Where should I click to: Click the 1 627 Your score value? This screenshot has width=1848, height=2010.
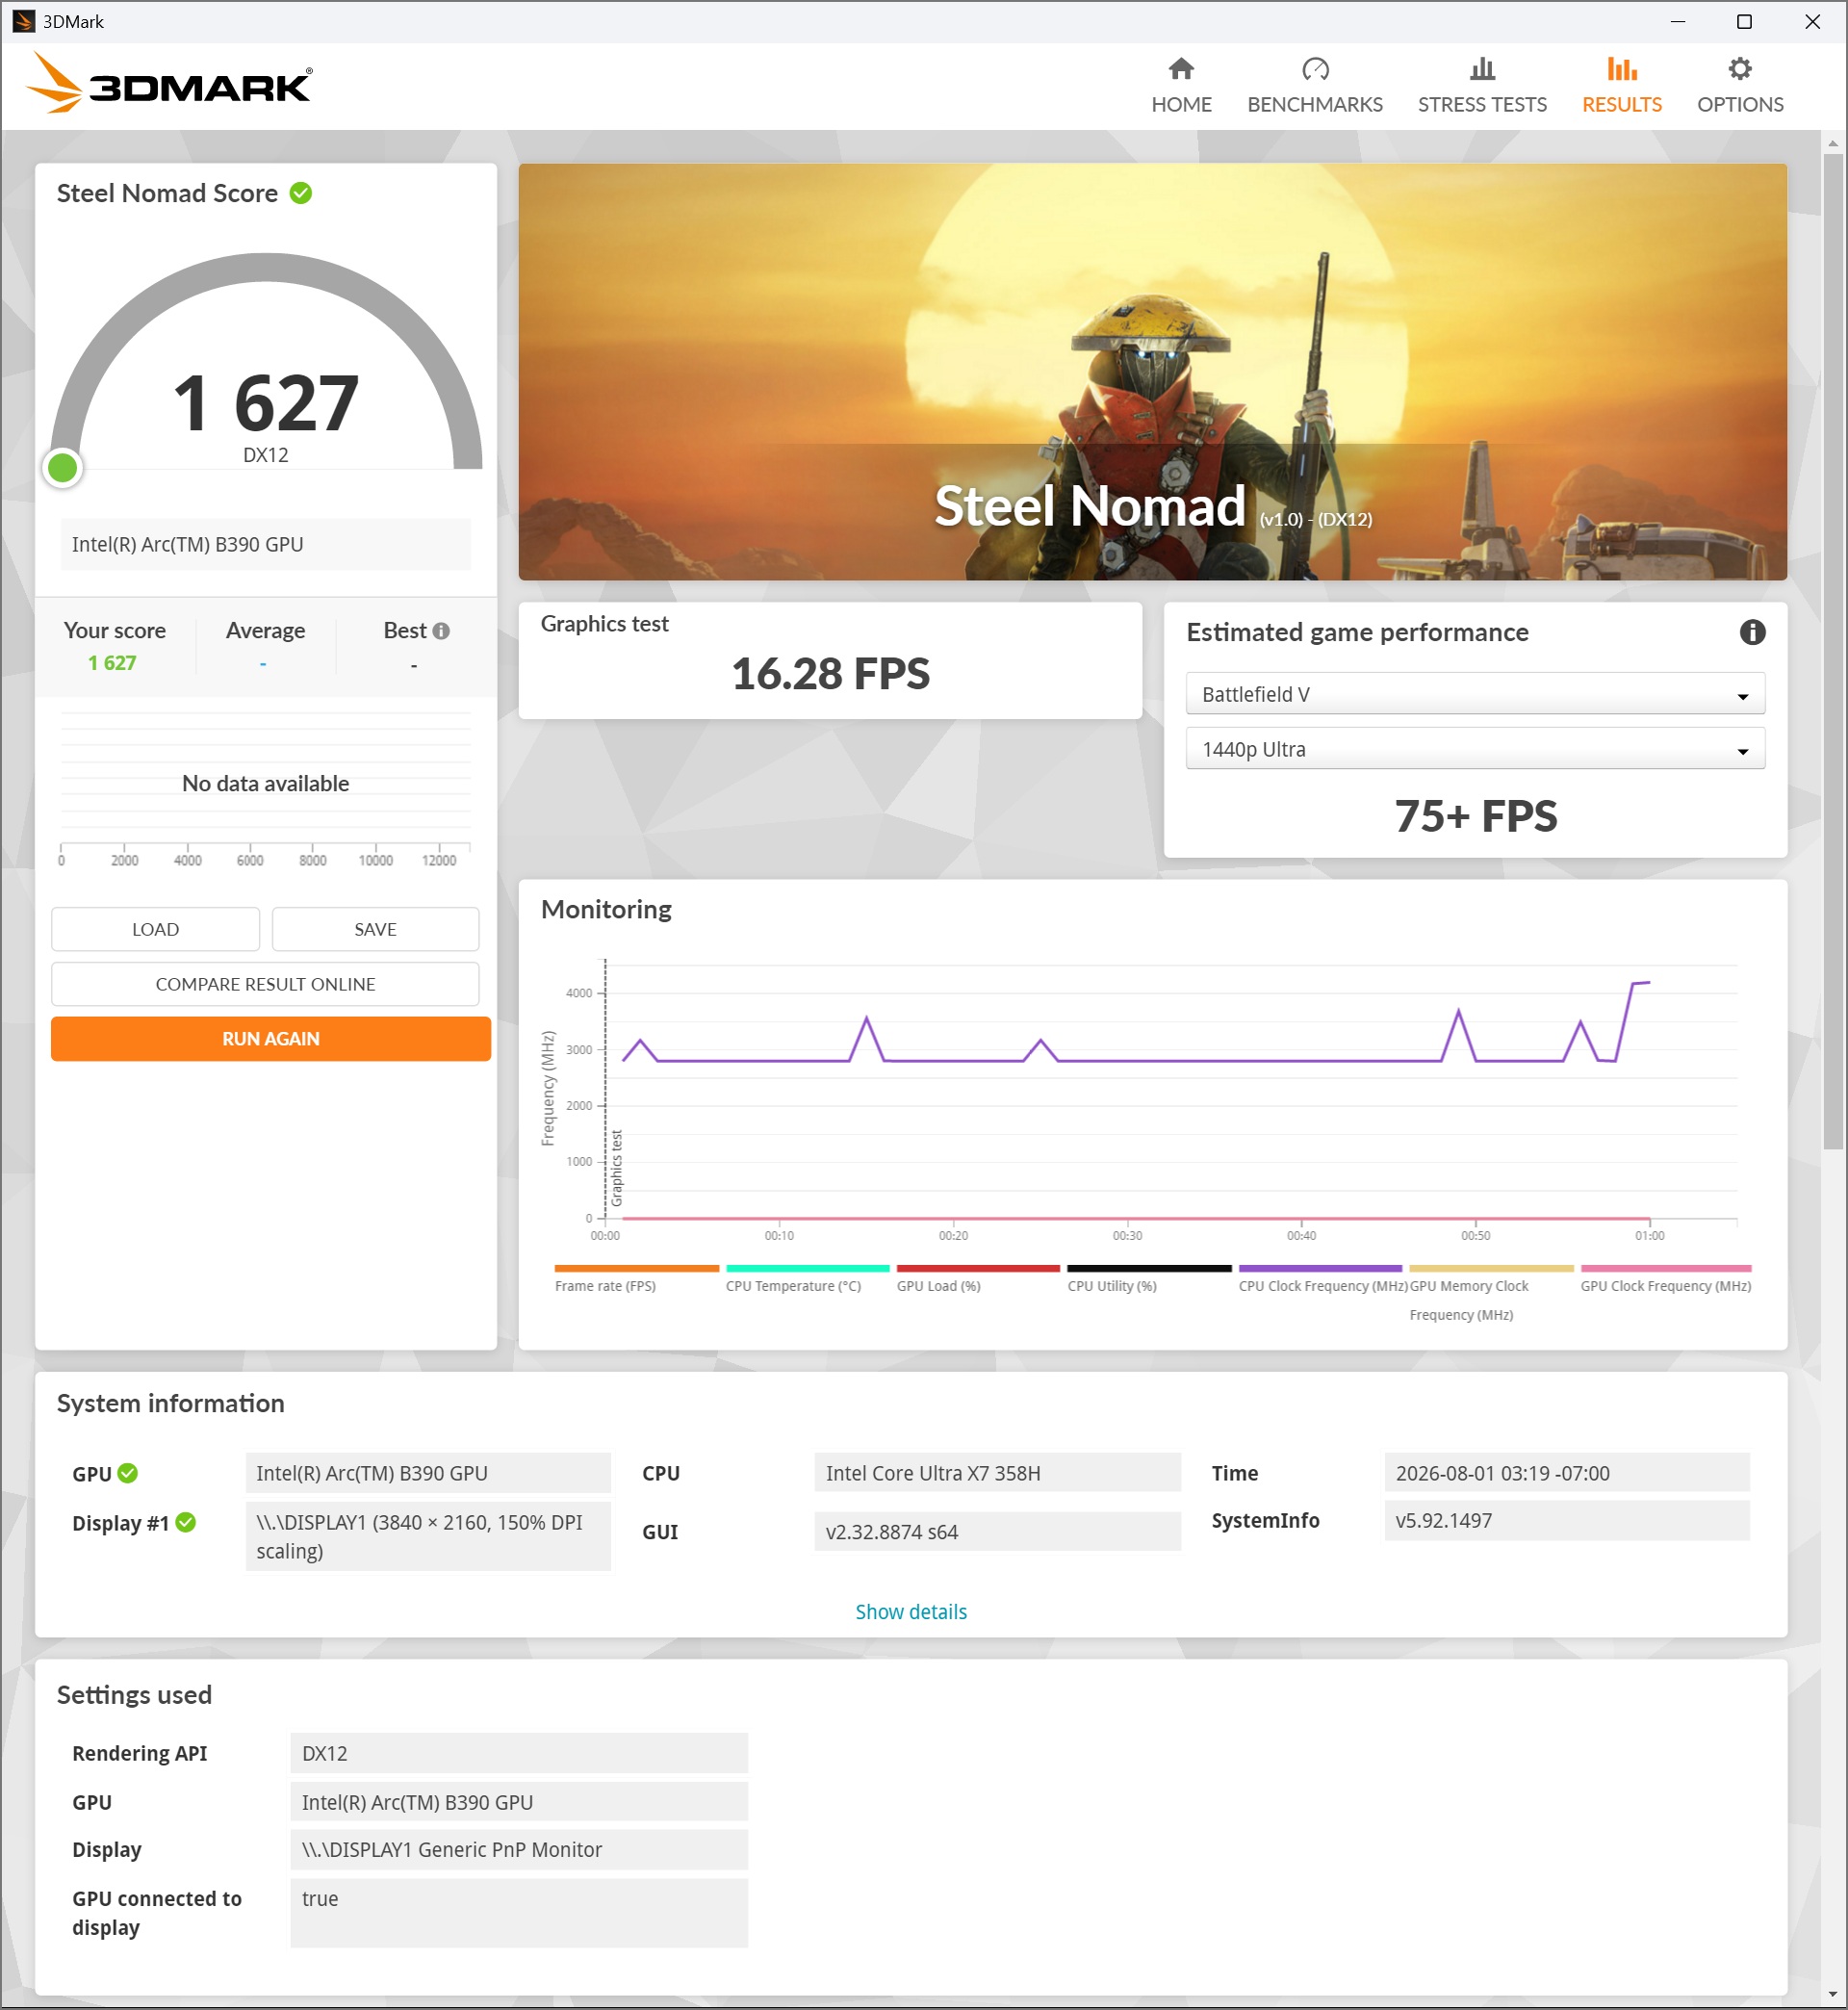[112, 663]
